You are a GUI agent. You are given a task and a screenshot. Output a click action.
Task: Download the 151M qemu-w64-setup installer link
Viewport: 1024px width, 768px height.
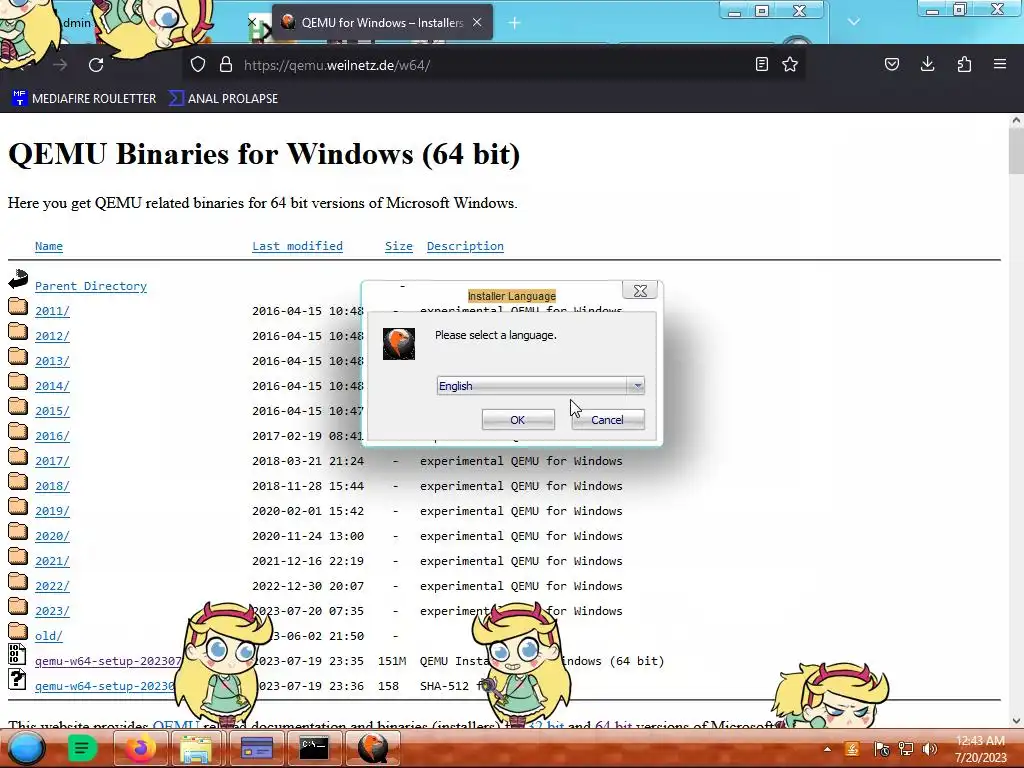pos(108,661)
